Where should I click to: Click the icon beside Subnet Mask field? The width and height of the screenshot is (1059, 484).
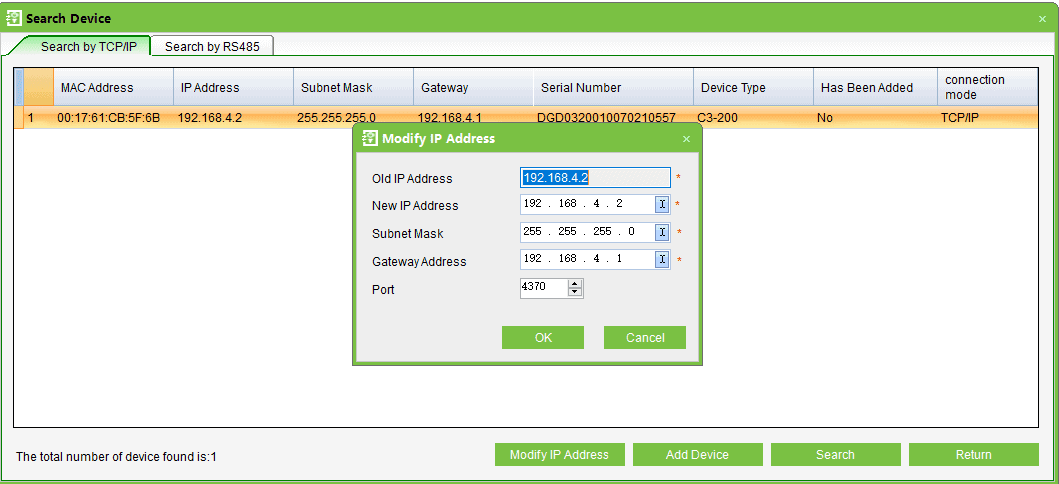tap(662, 232)
